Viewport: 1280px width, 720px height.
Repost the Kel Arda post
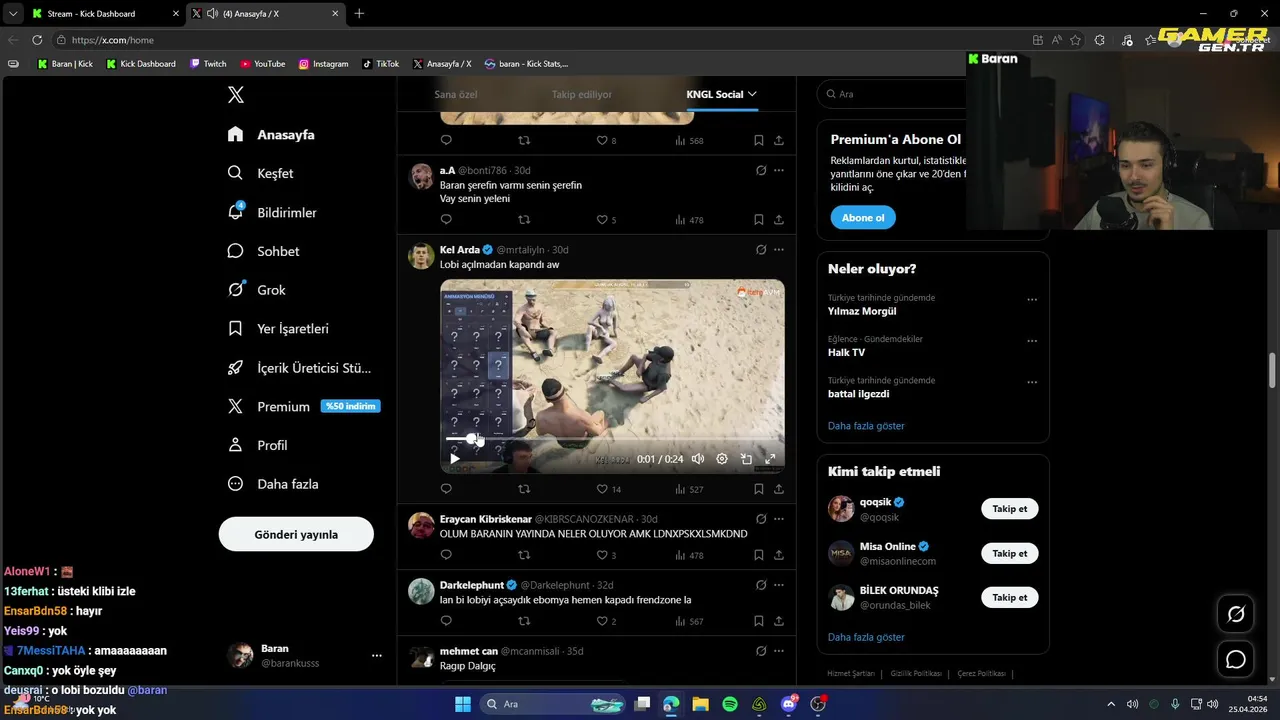pyautogui.click(x=524, y=489)
